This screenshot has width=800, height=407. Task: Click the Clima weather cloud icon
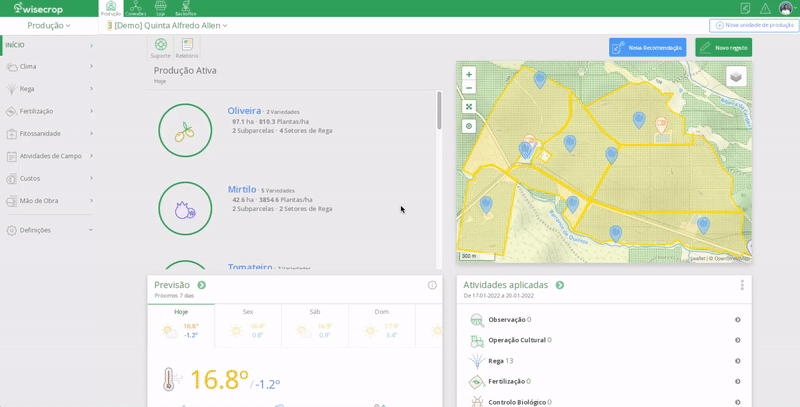click(11, 67)
